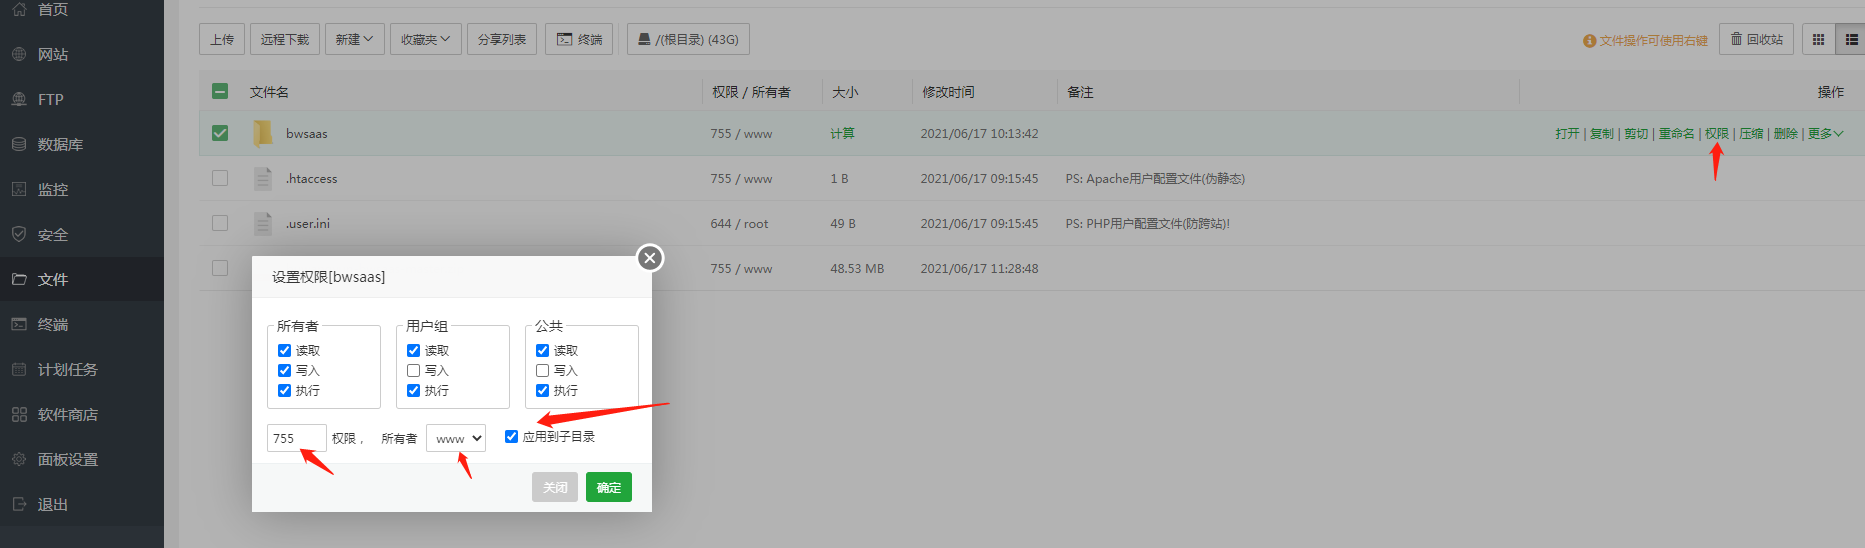Toggle 应用到子目录 apply to subdirectories checkbox
The height and width of the screenshot is (548, 1865).
(x=511, y=436)
